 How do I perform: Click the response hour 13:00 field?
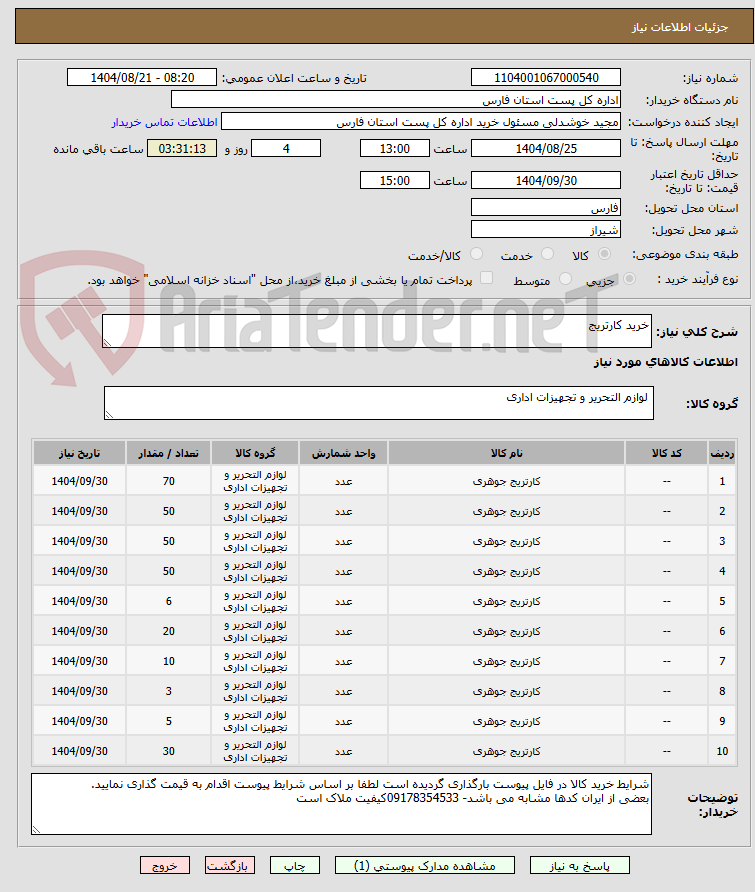[x=394, y=148]
